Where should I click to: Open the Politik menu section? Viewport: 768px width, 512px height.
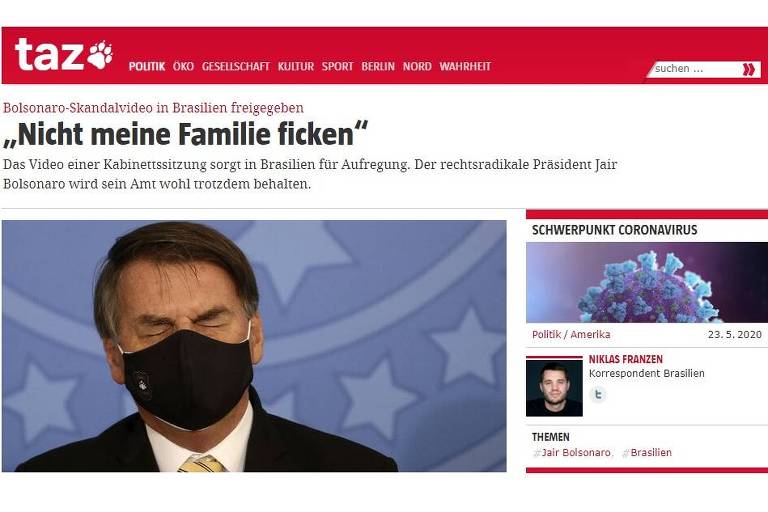[147, 66]
